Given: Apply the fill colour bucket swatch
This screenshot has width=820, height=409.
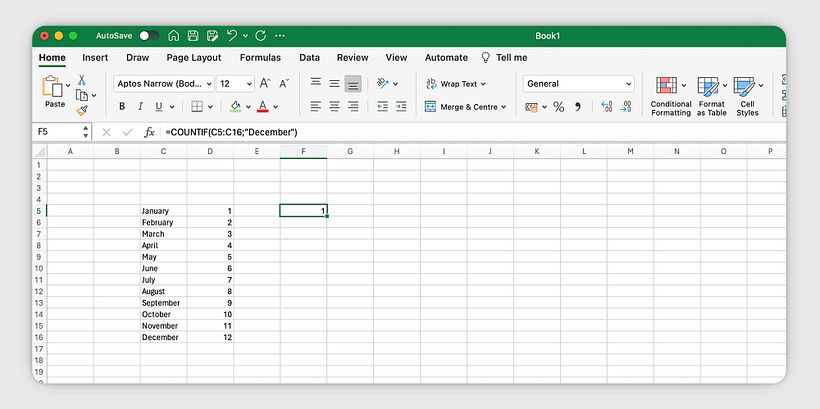Looking at the screenshot, I should click(235, 107).
